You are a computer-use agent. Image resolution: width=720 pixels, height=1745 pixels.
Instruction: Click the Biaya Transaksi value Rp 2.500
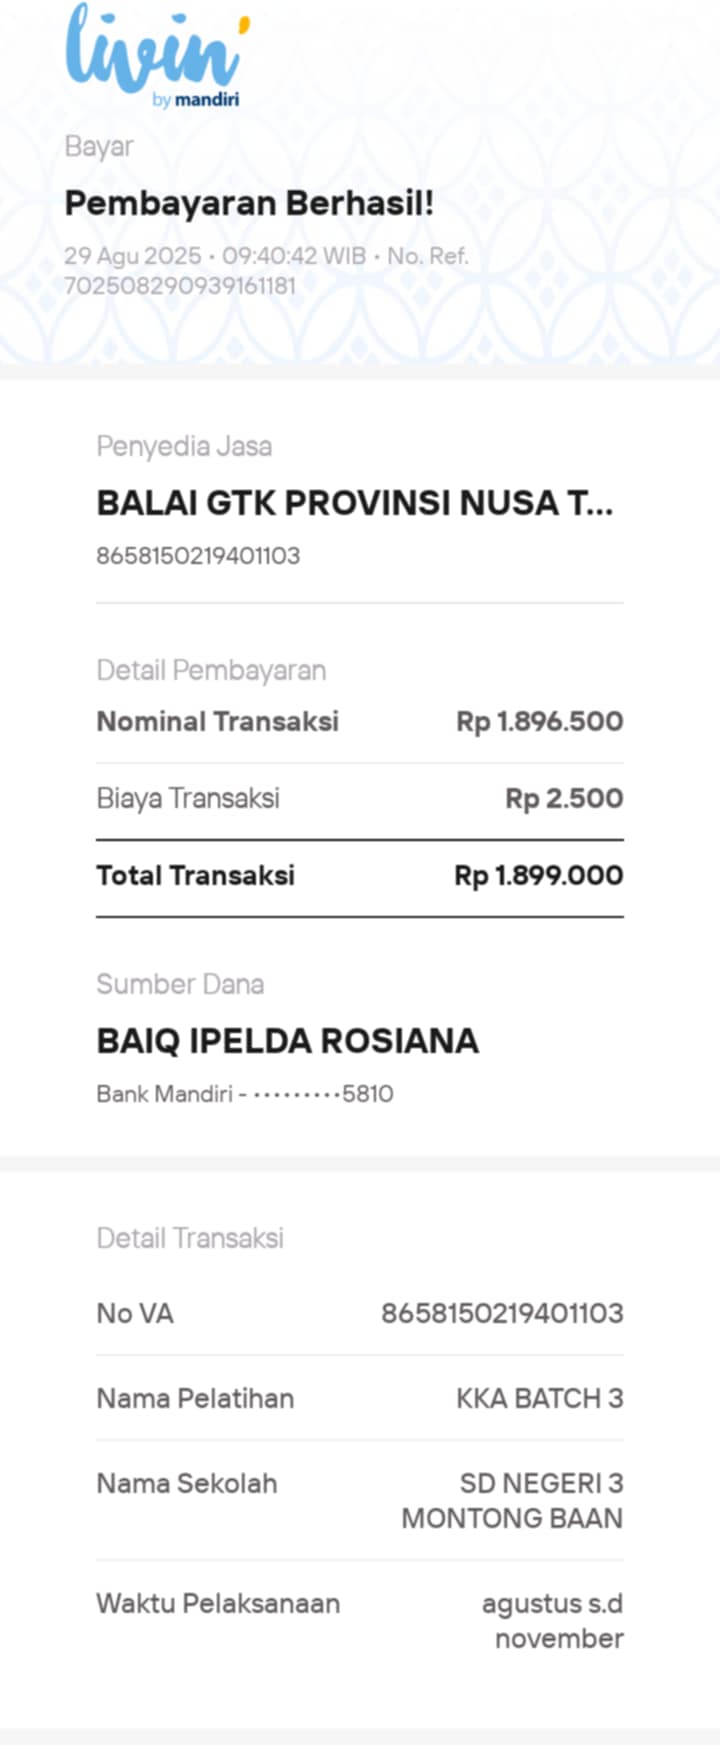point(564,798)
